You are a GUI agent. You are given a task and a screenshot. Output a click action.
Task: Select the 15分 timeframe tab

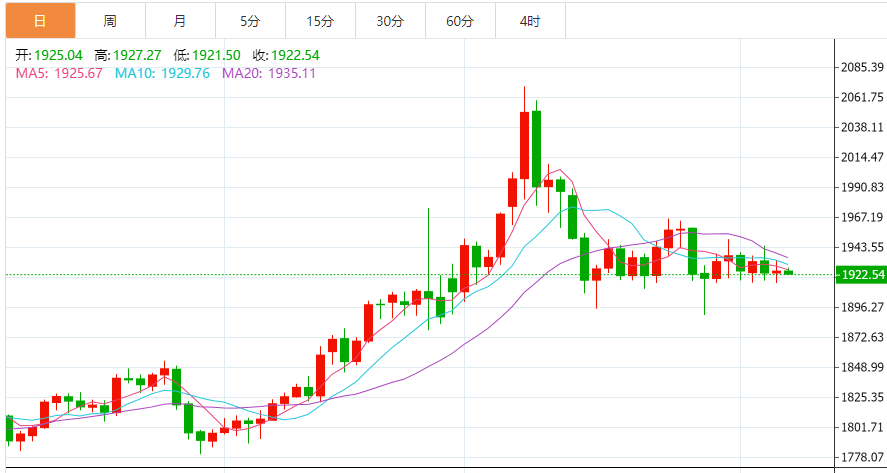click(320, 20)
